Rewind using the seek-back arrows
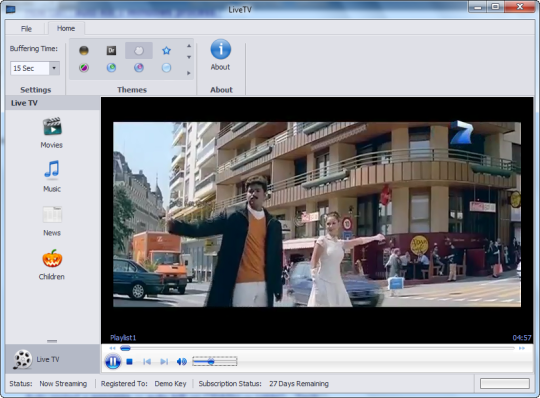 pos(113,348)
